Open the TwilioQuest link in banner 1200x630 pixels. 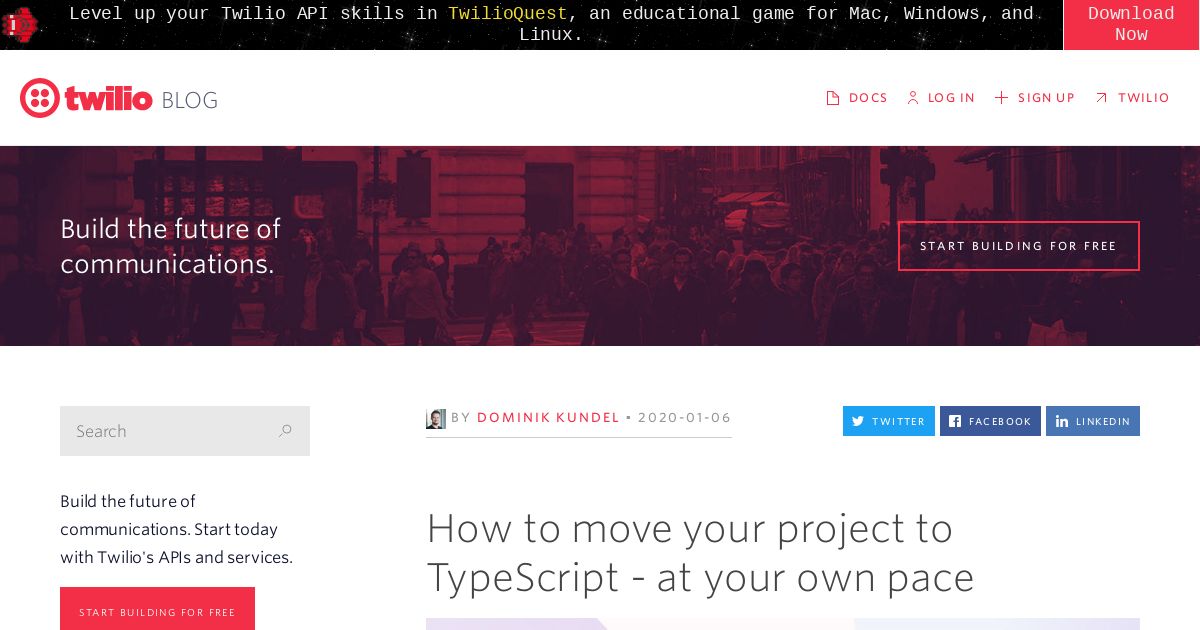507,14
